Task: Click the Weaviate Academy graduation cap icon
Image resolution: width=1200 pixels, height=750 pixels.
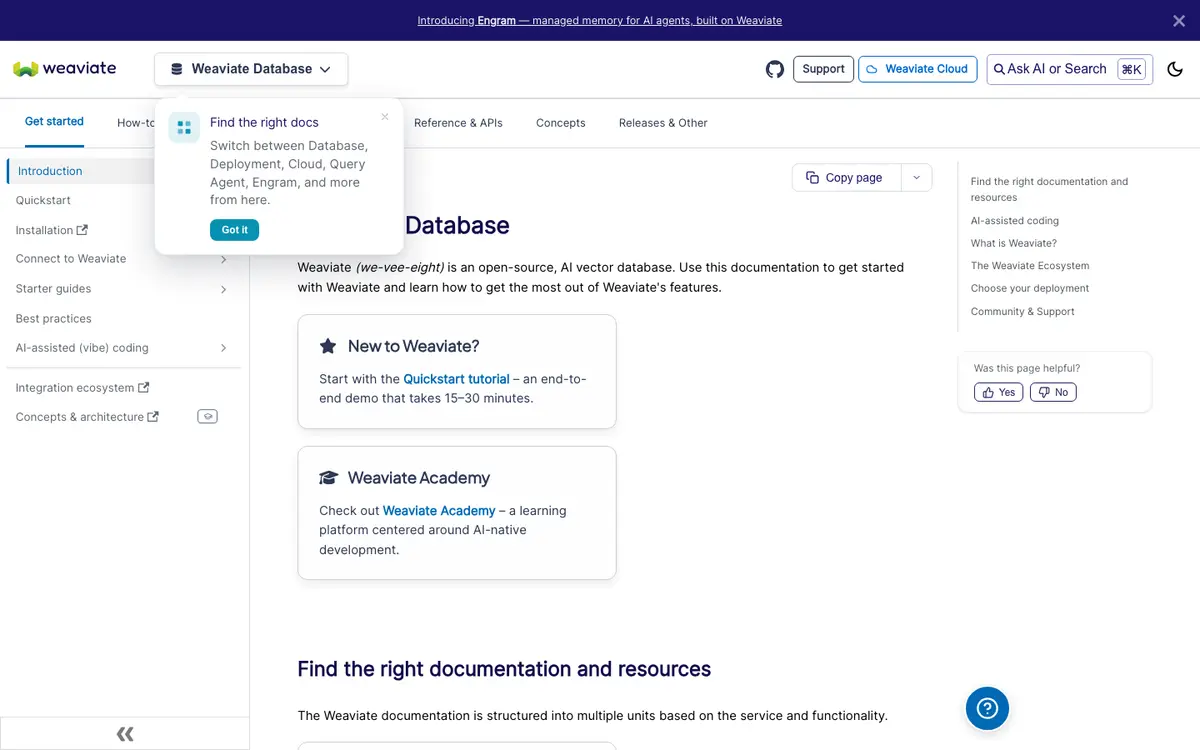Action: pyautogui.click(x=328, y=478)
